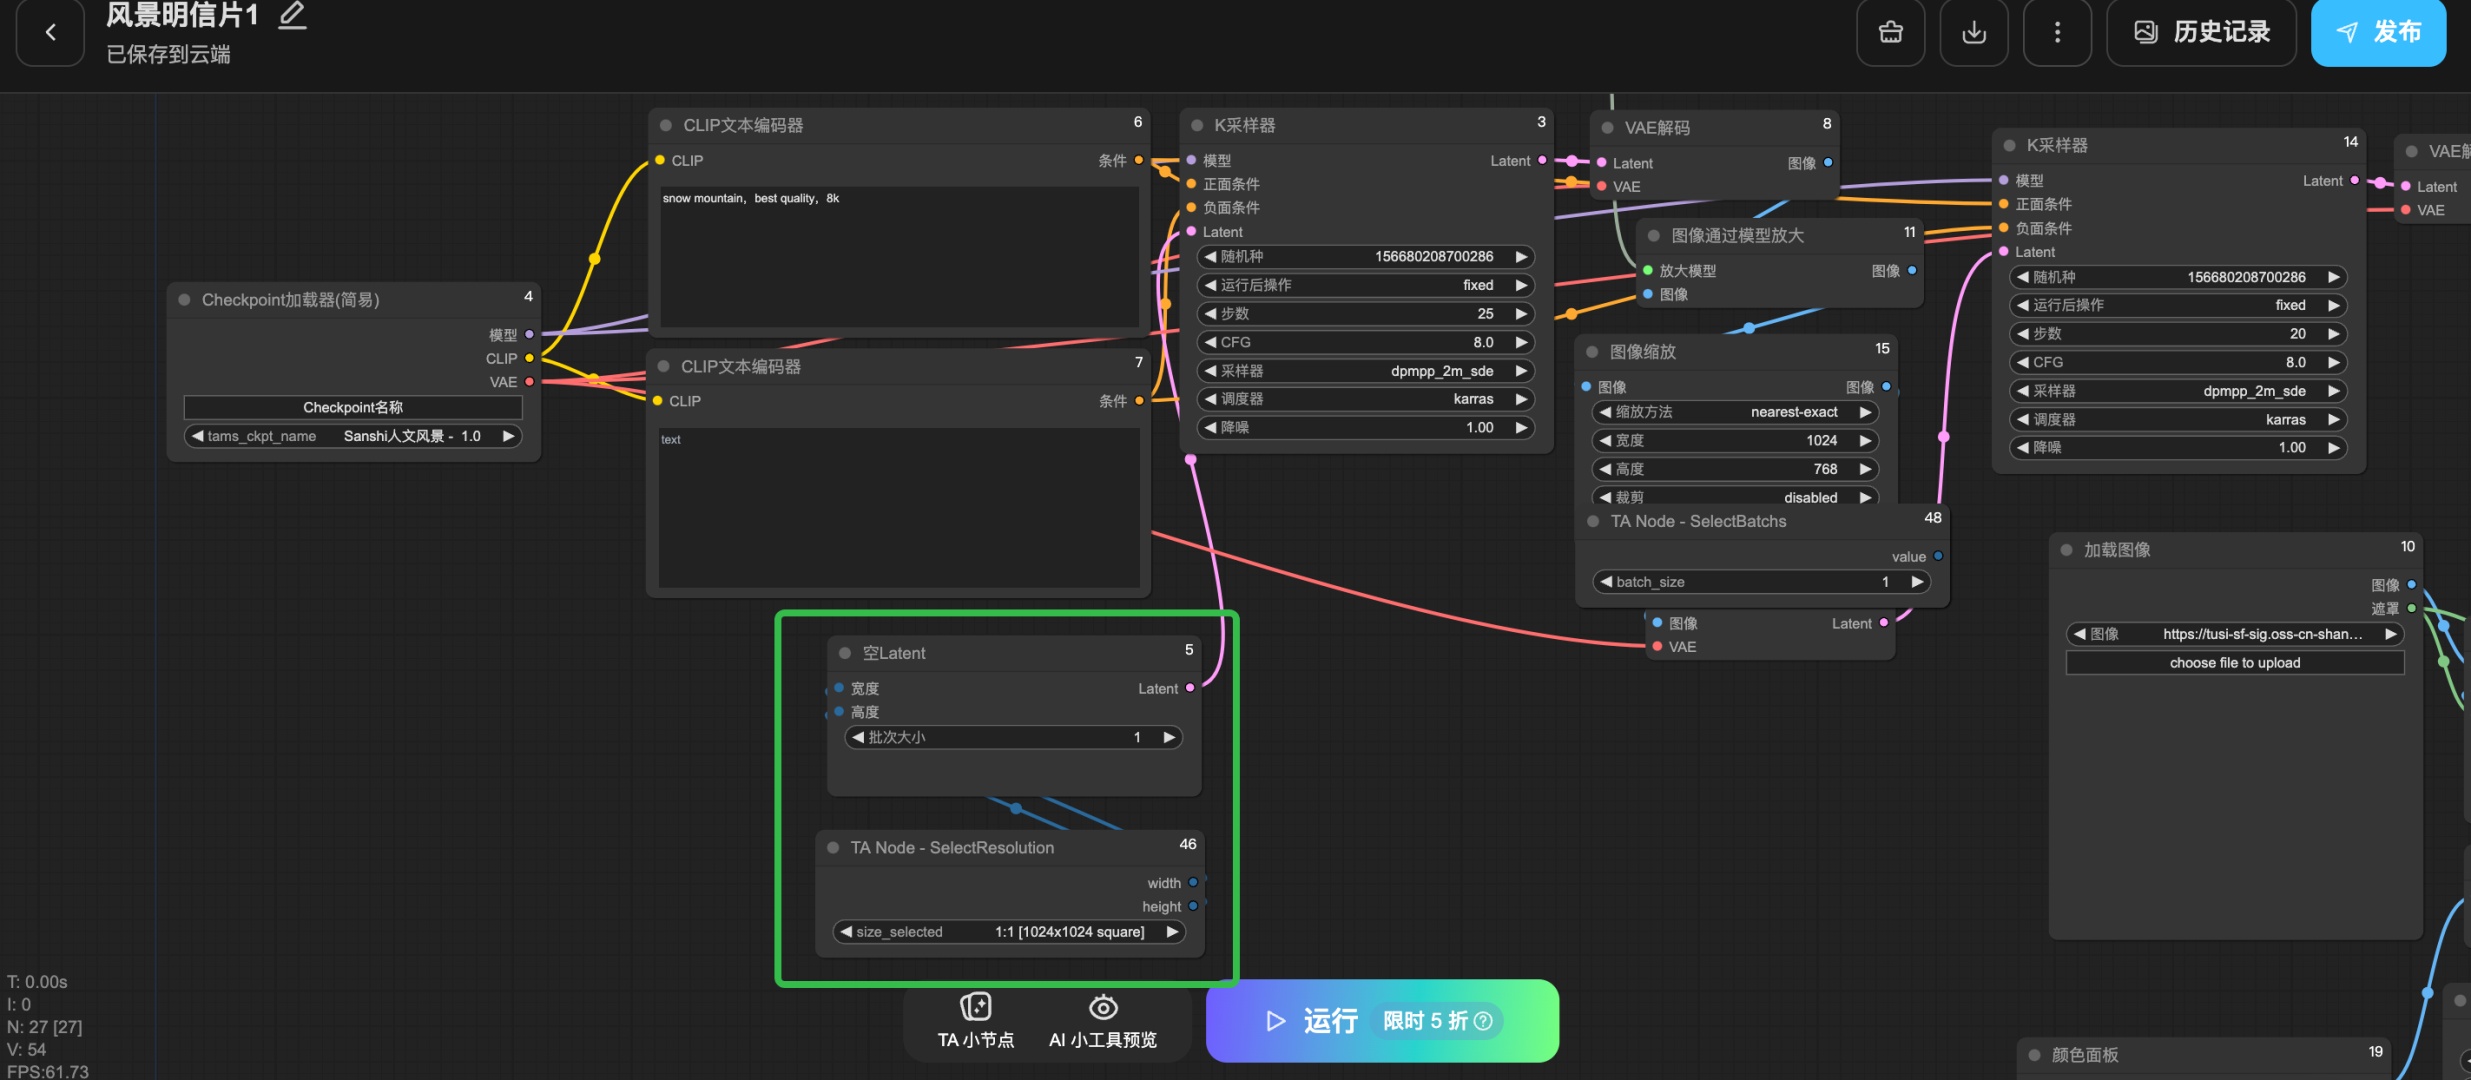Viewport: 2471px width, 1080px height.
Task: Click choose file to upload
Action: point(2234,663)
